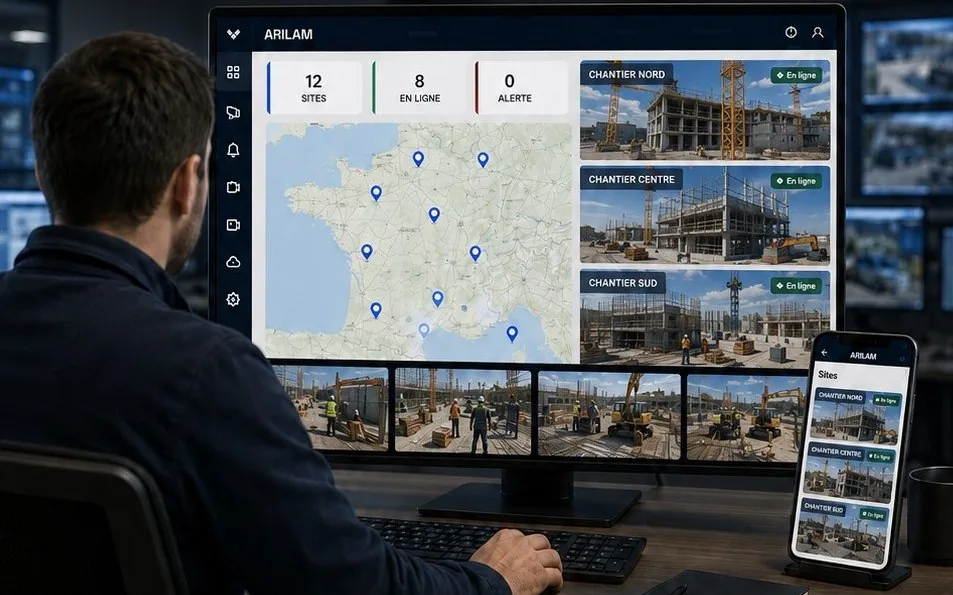Tap Chantier Centre's En ligne badge on phone

pyautogui.click(x=880, y=456)
